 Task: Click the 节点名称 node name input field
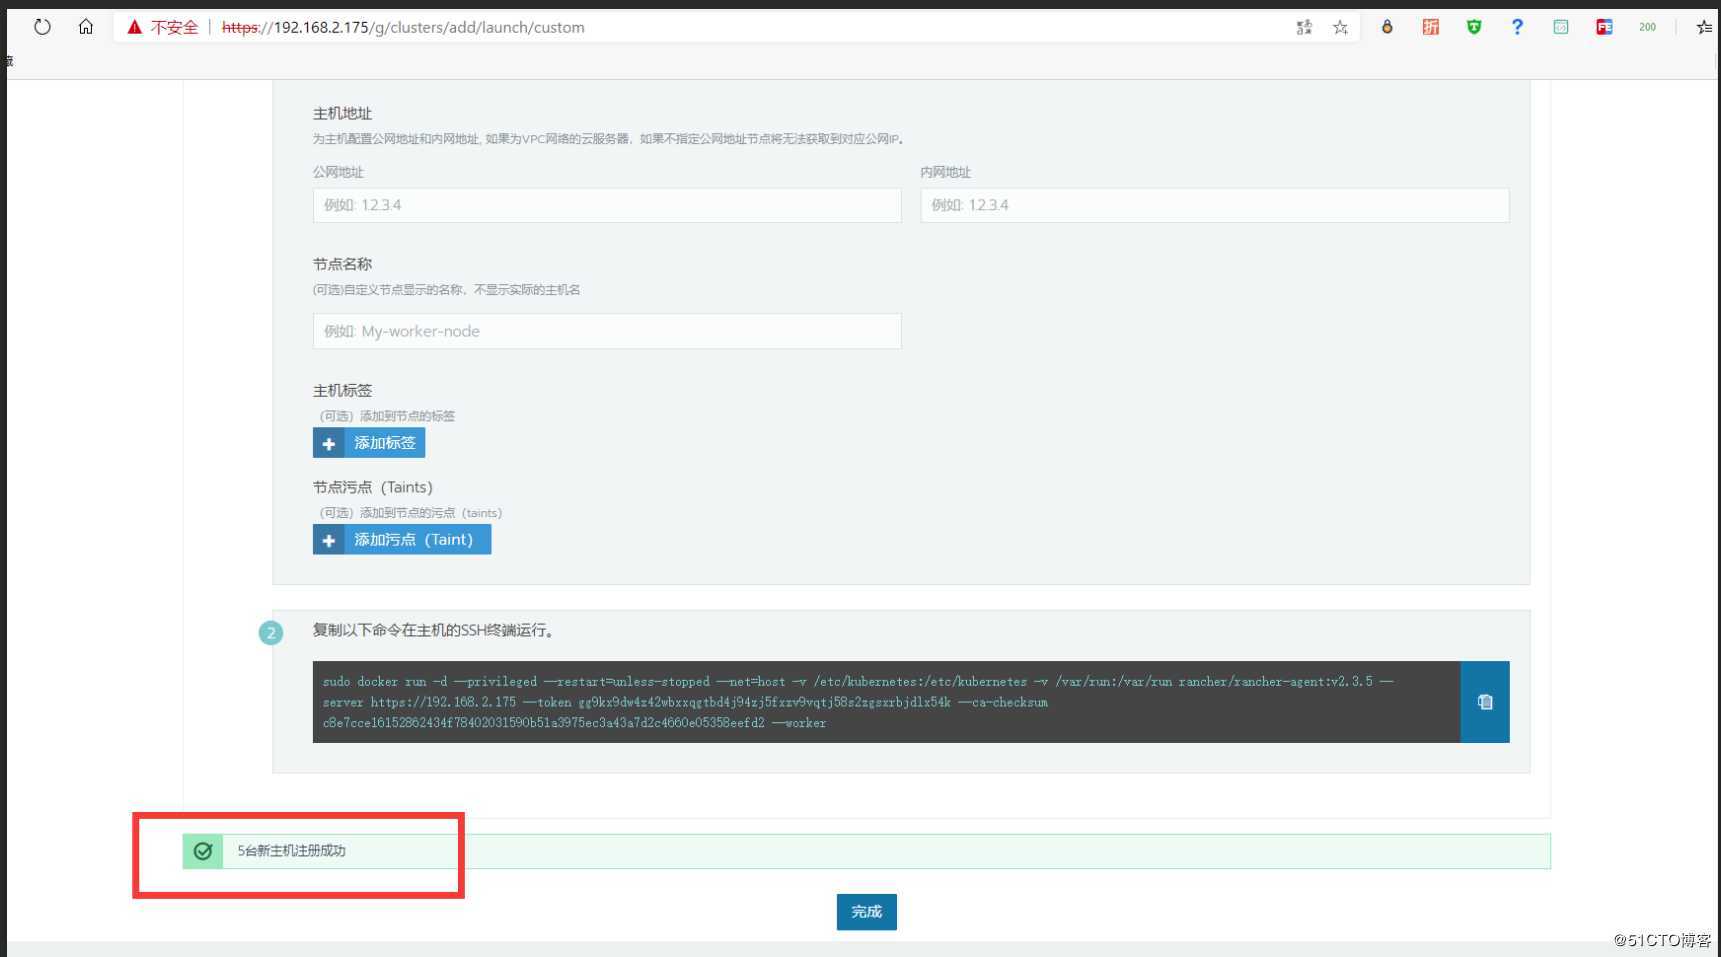pos(607,331)
